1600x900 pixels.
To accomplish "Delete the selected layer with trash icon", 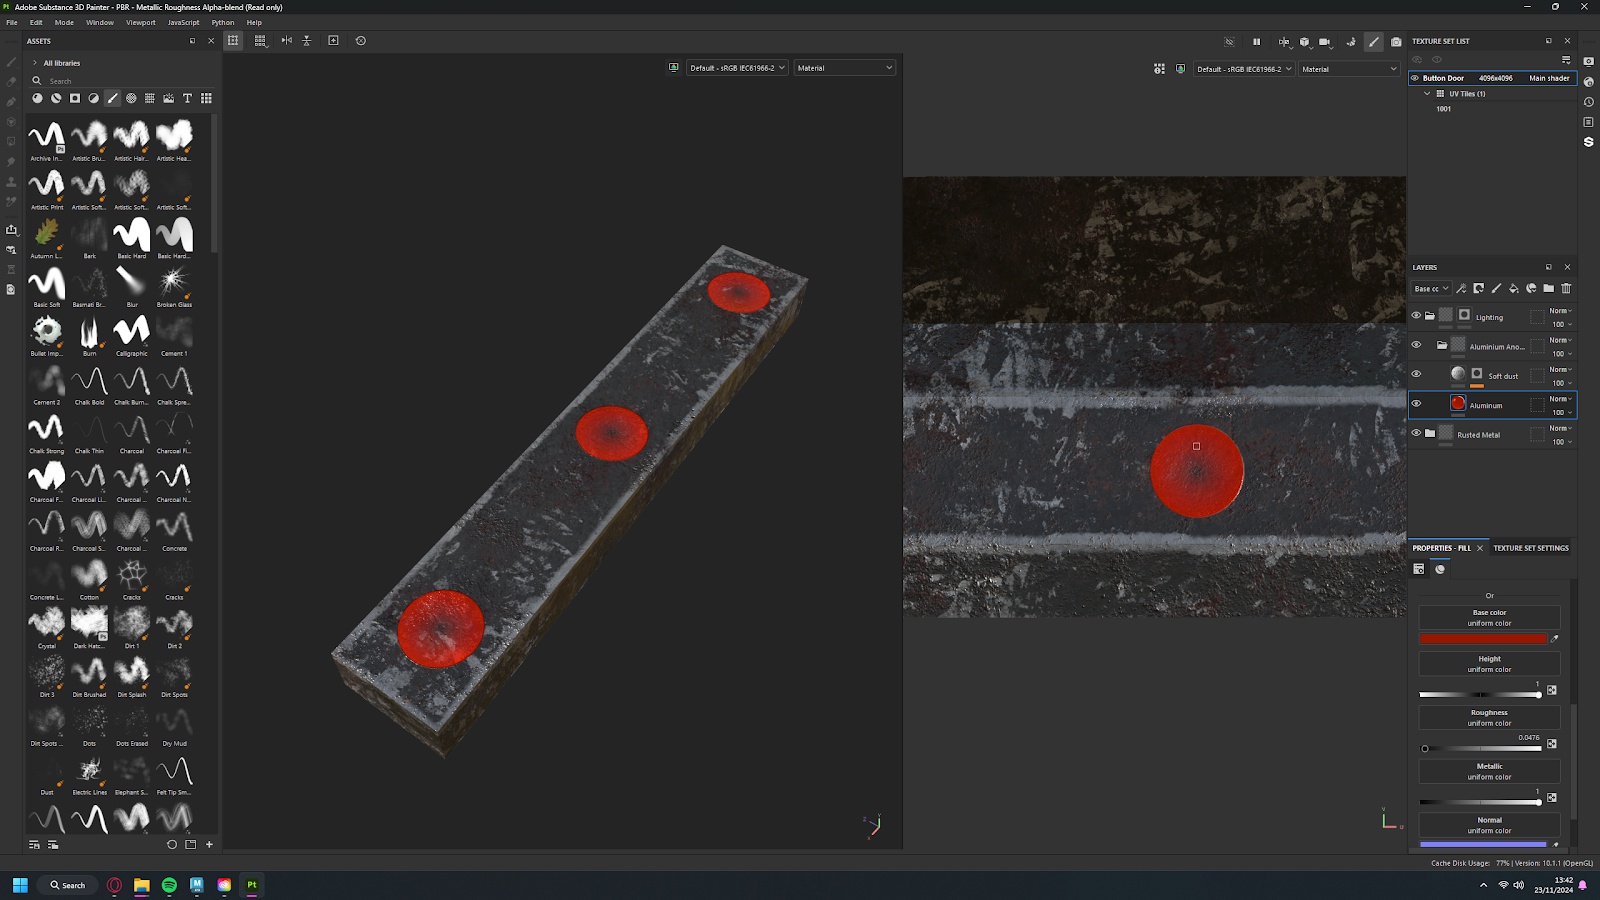I will [1566, 289].
